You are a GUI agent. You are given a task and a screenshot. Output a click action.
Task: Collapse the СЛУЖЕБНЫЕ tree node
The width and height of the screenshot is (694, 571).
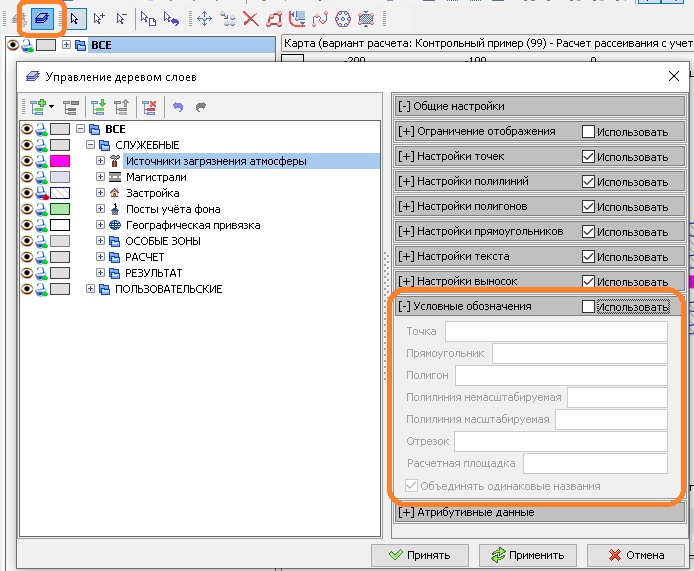(x=91, y=145)
